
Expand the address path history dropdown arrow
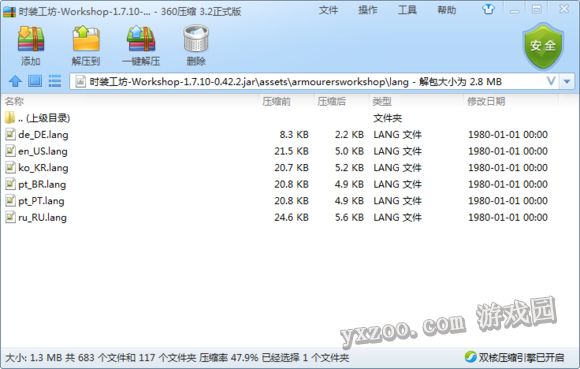tap(567, 81)
